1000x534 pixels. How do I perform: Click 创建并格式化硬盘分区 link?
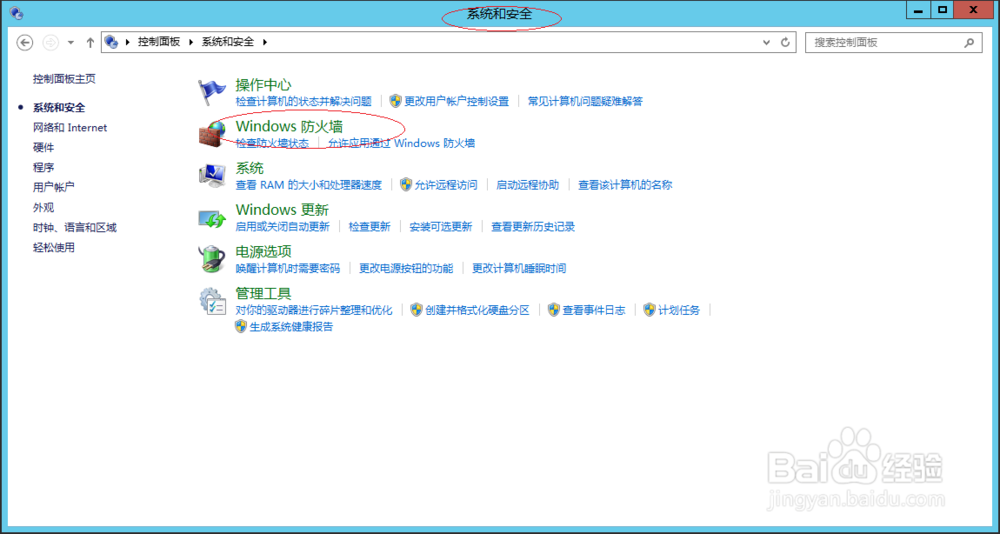[x=478, y=310]
